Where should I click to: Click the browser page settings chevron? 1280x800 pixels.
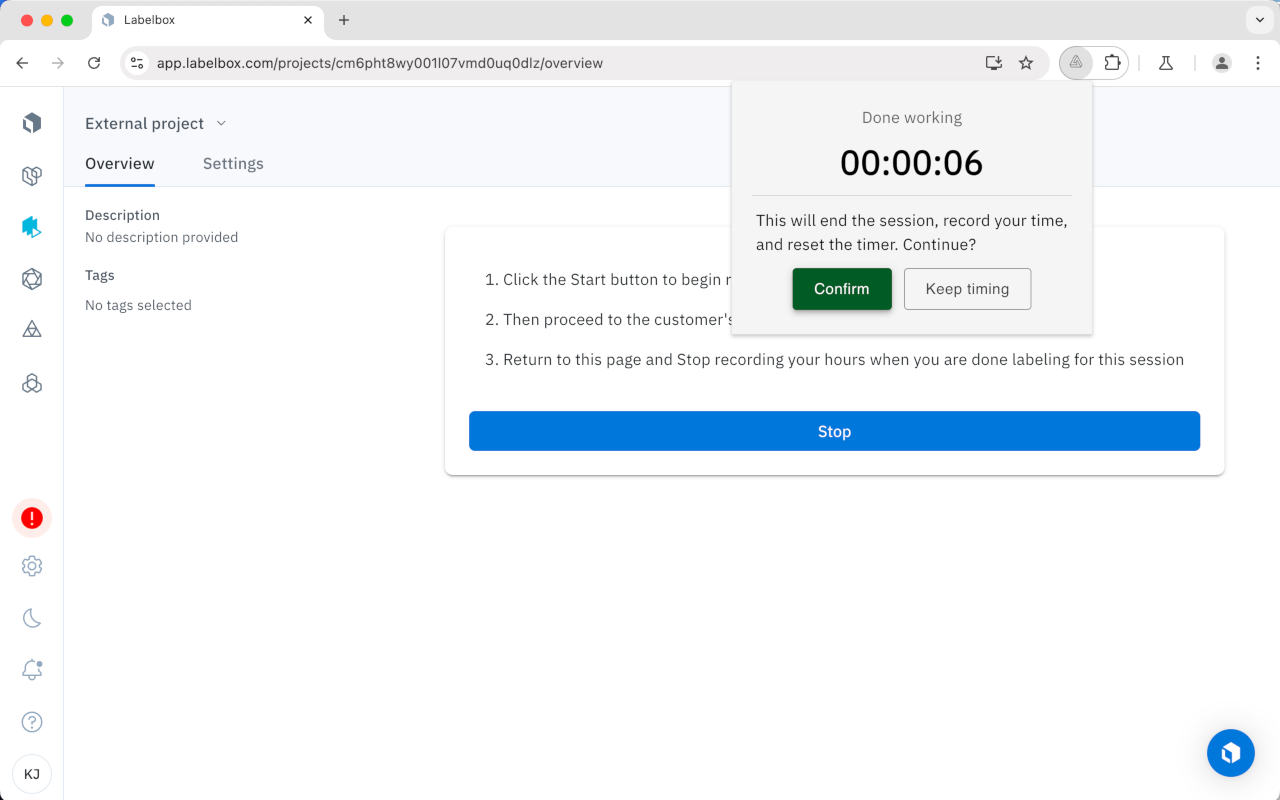(1258, 20)
